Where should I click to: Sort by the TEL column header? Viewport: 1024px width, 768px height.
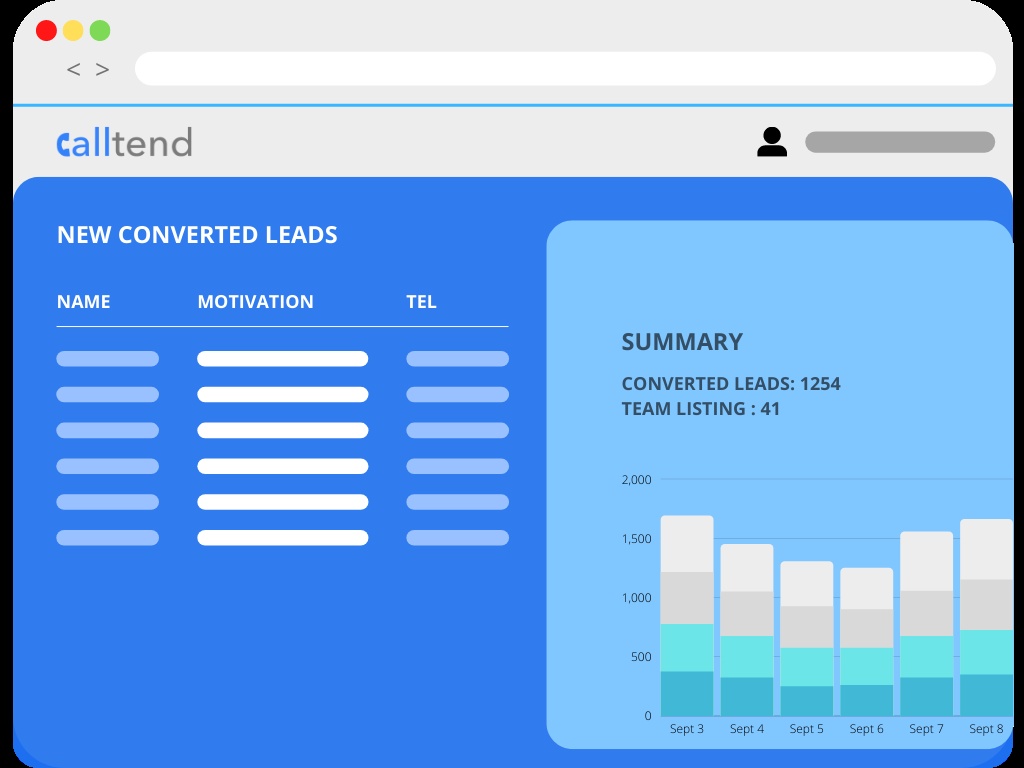point(421,302)
